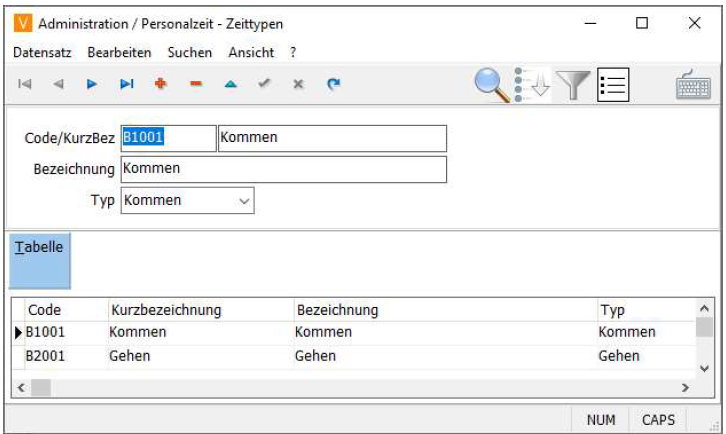Open filter with funnel icon
The height and width of the screenshot is (434, 726).
point(573,85)
